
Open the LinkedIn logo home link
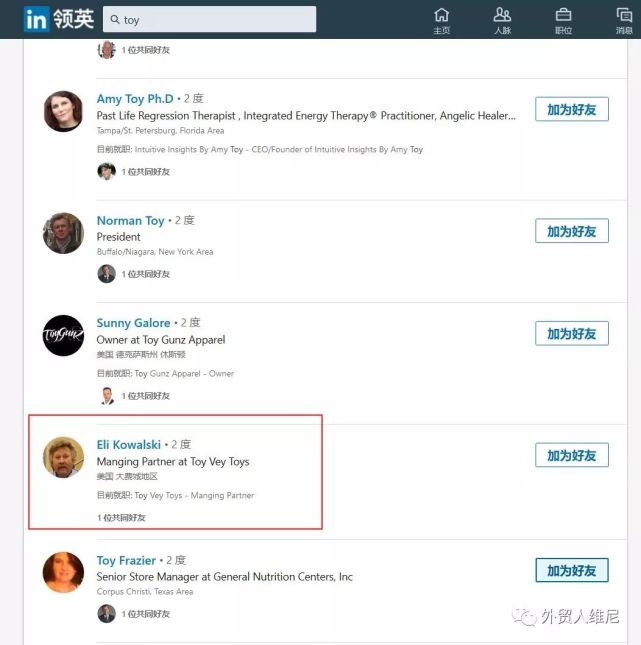pyautogui.click(x=58, y=19)
